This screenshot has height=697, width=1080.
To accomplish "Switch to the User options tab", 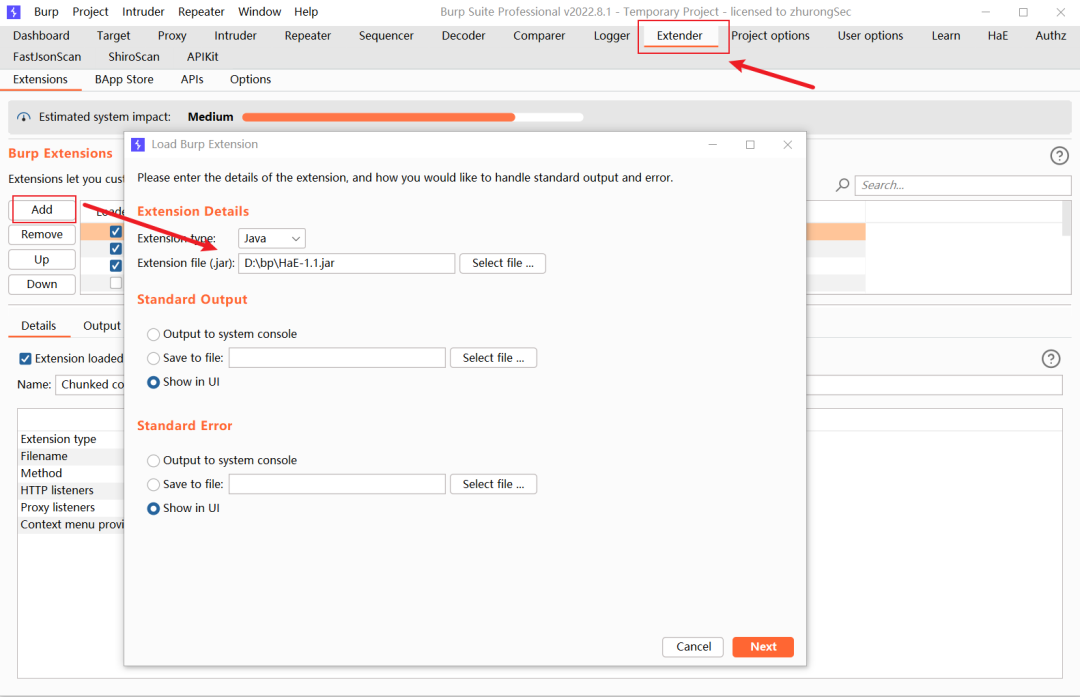I will pyautogui.click(x=870, y=36).
